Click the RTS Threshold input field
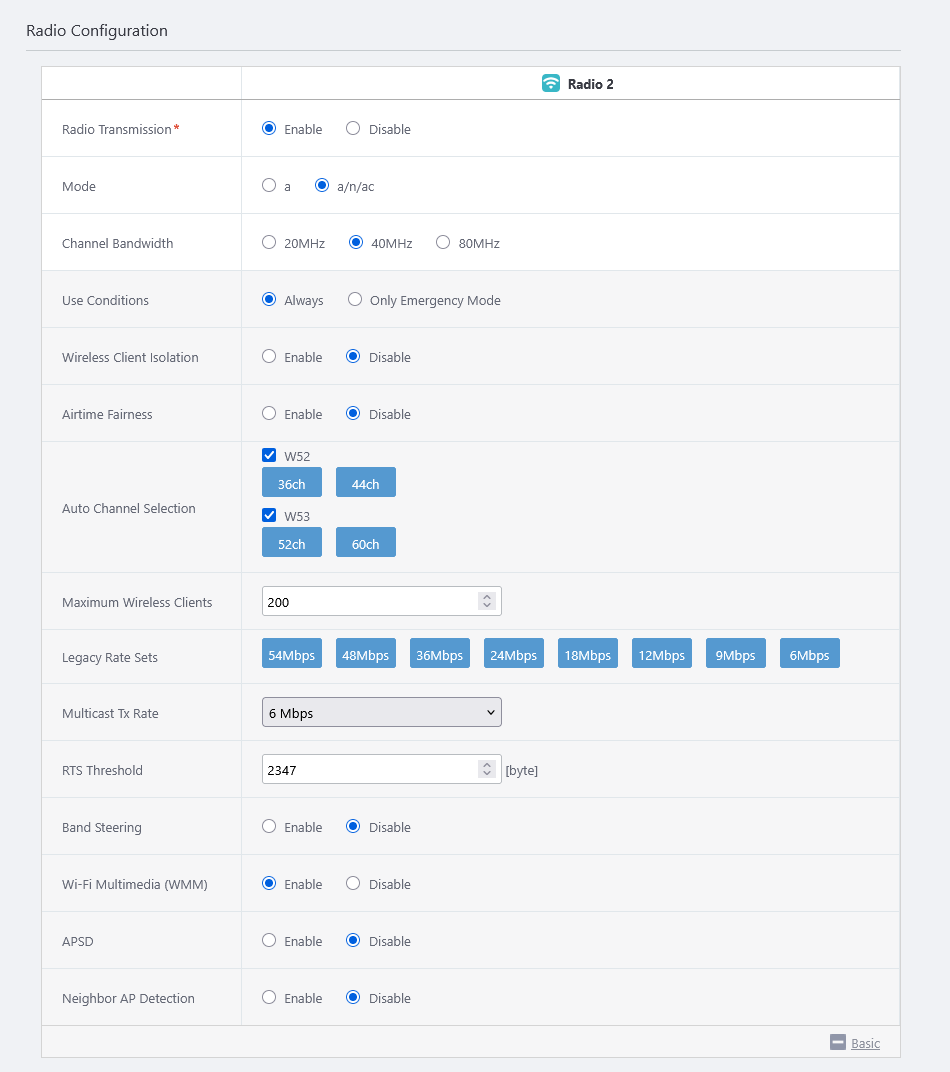Screen dimensions: 950x1072 coord(368,770)
